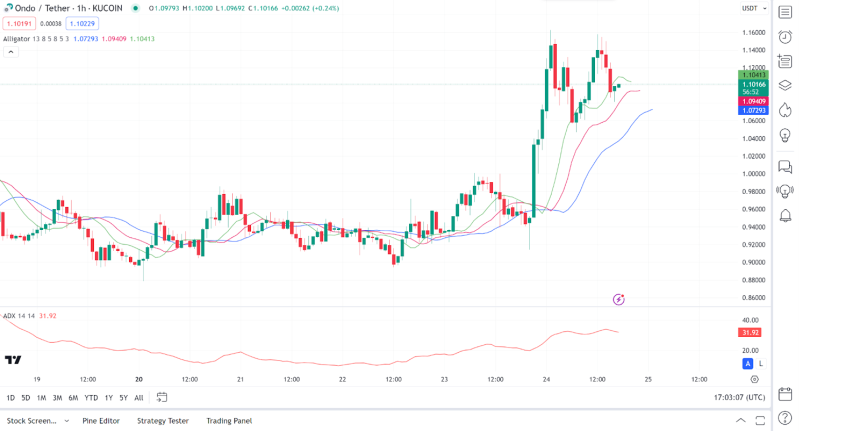Image resolution: width=860 pixels, height=431 pixels.
Task: Toggle Log scale with the L button
Action: click(760, 364)
